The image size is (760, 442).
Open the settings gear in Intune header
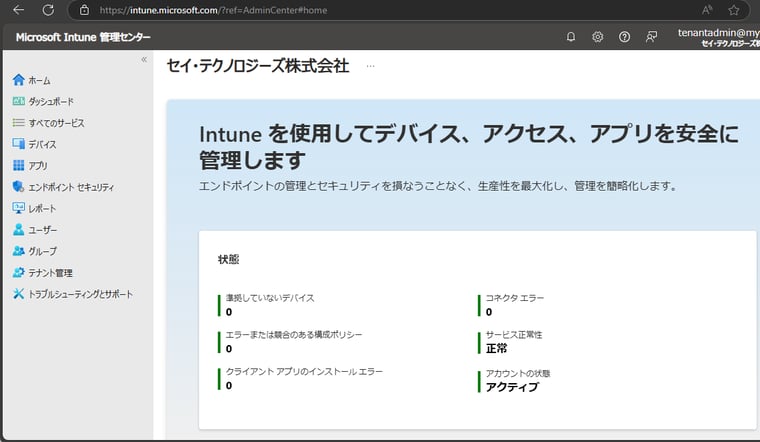(598, 37)
